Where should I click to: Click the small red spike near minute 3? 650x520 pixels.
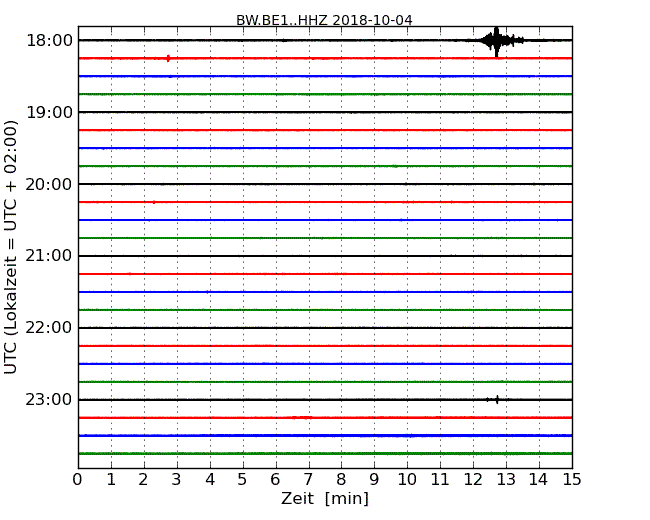tap(168, 58)
